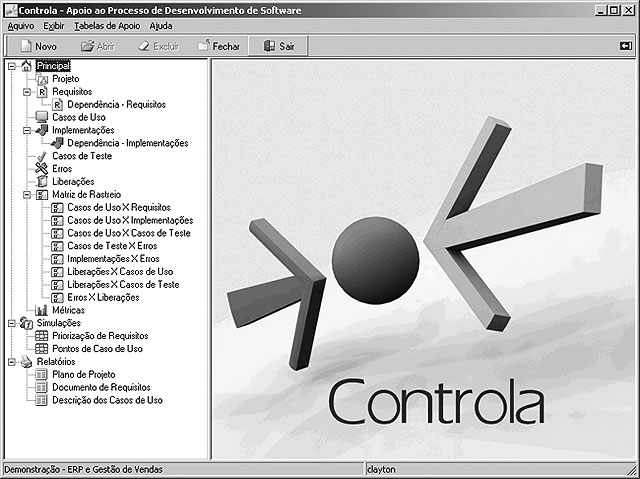
Task: Click the report icon beside Descrição dos Casos de Uso
Action: [x=42, y=400]
